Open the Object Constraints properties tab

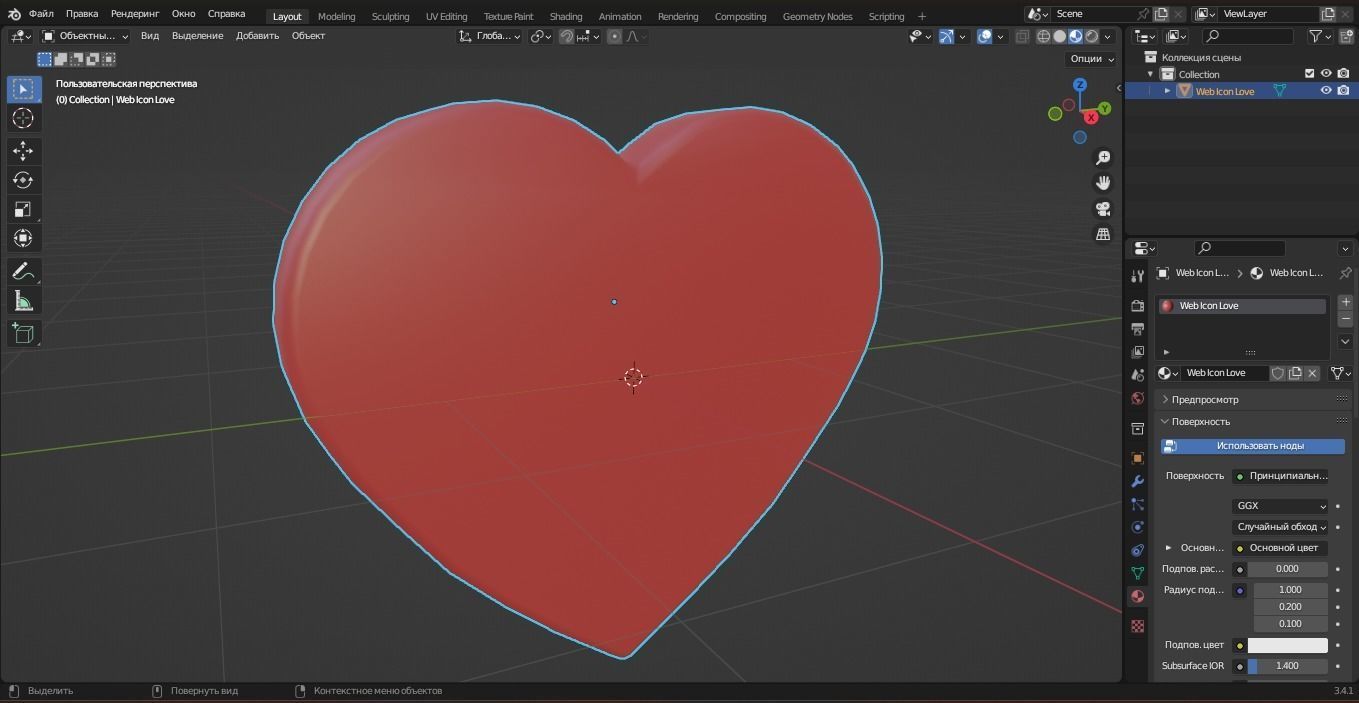tap(1137, 550)
